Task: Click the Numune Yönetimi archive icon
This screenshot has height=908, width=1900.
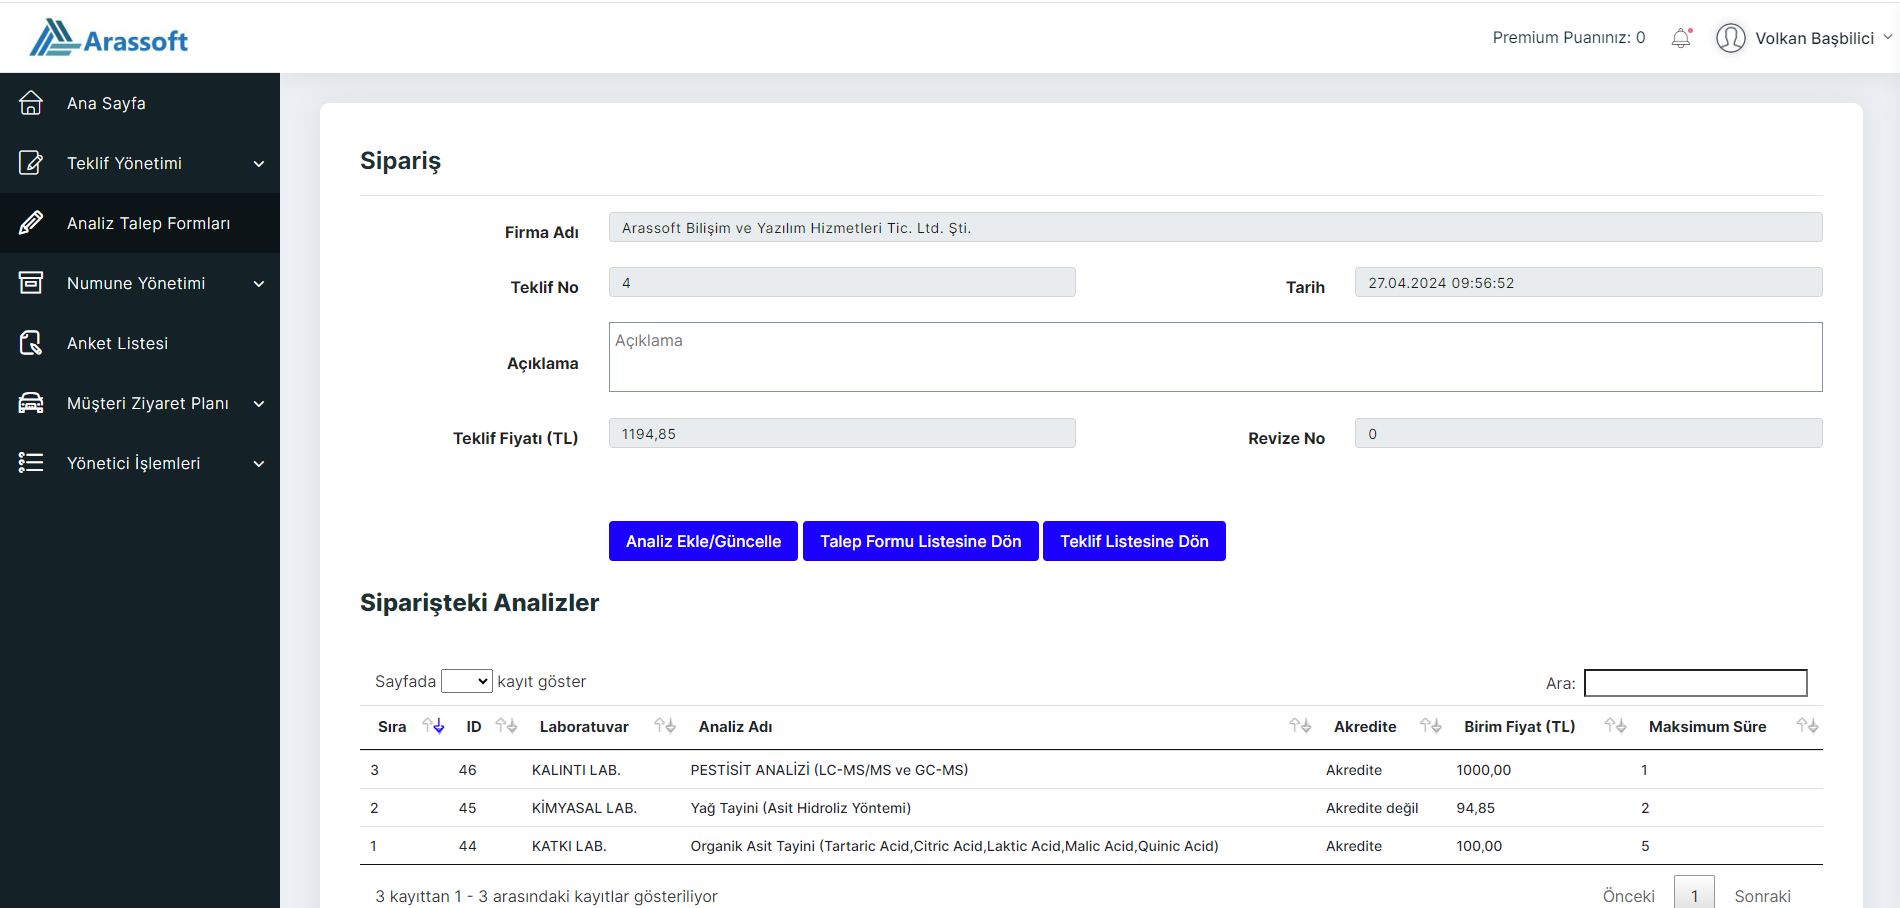Action: point(31,283)
